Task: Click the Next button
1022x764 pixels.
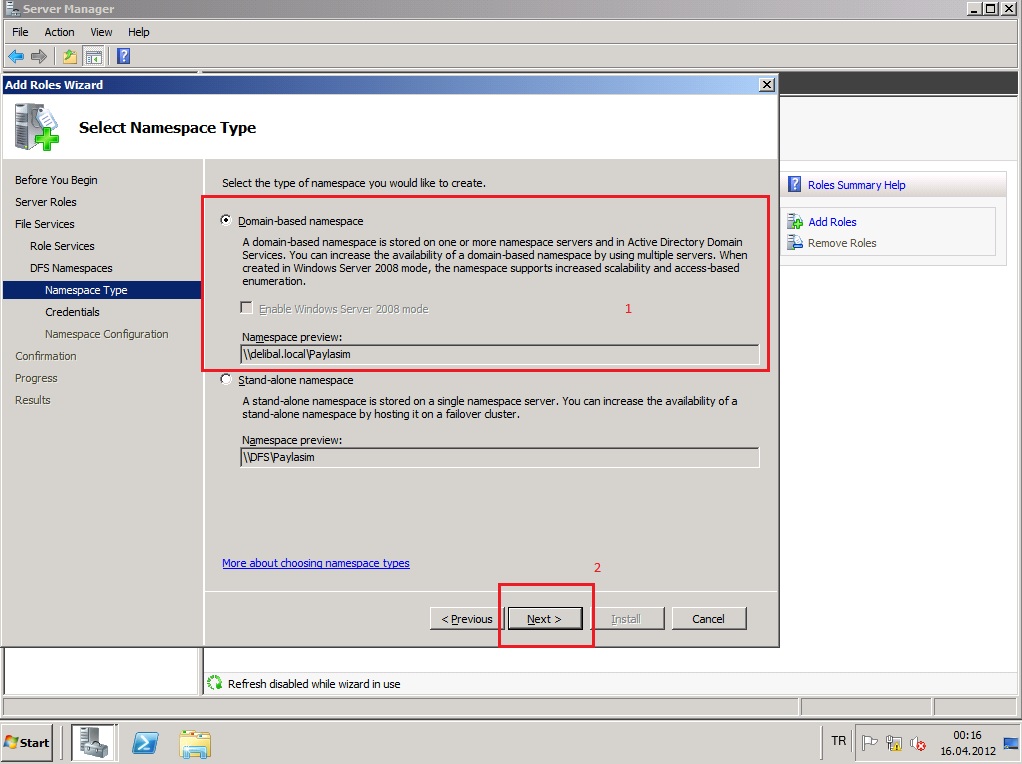Action: 545,619
